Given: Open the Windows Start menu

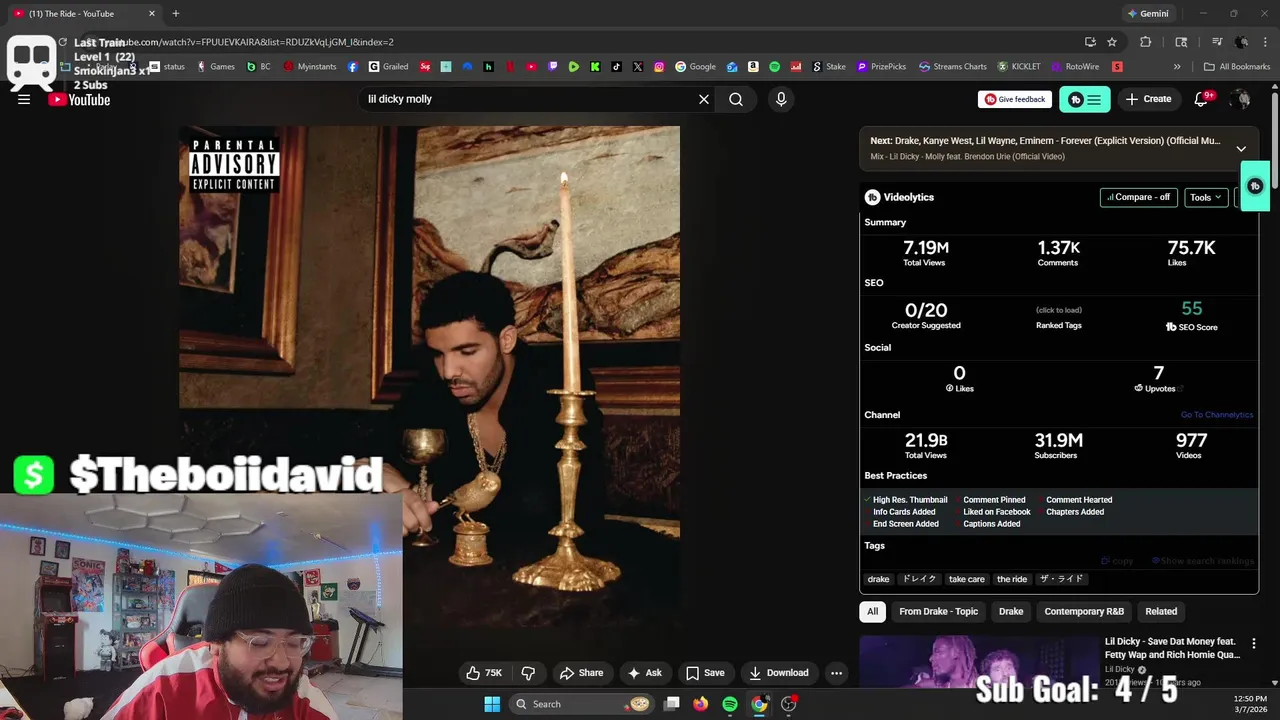Looking at the screenshot, I should (492, 704).
